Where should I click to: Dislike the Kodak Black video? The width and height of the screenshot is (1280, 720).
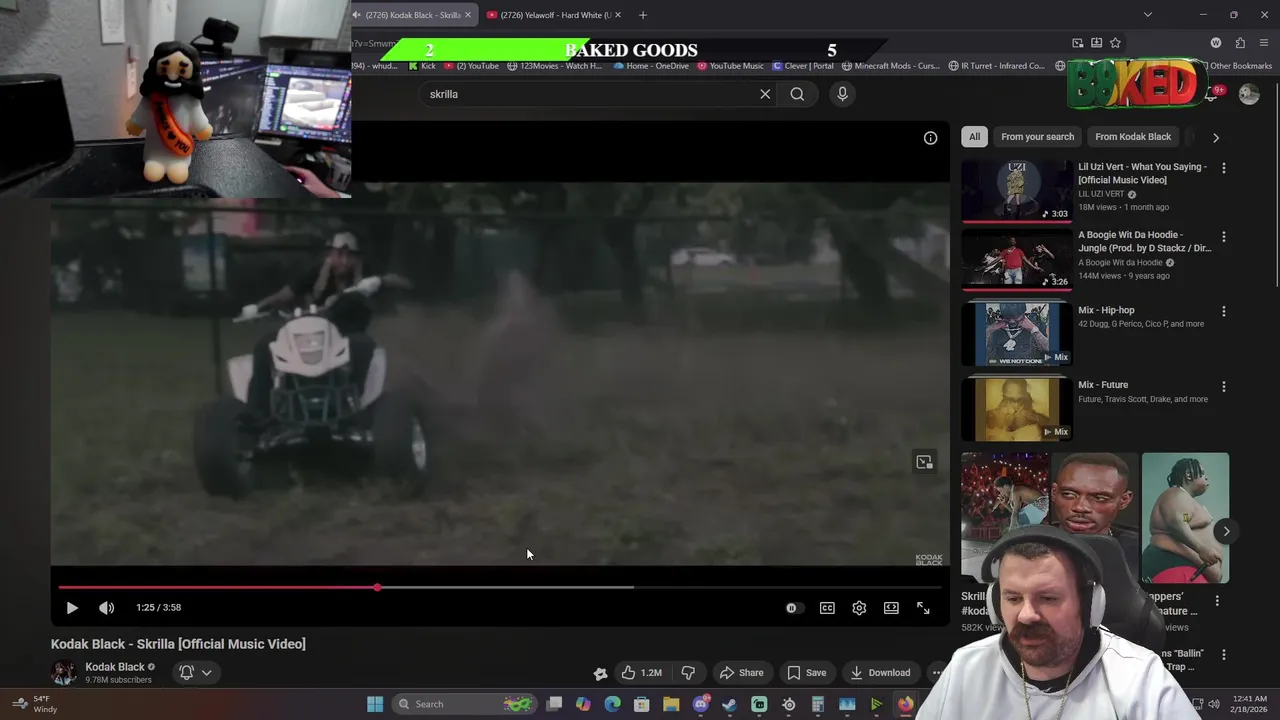(x=688, y=673)
